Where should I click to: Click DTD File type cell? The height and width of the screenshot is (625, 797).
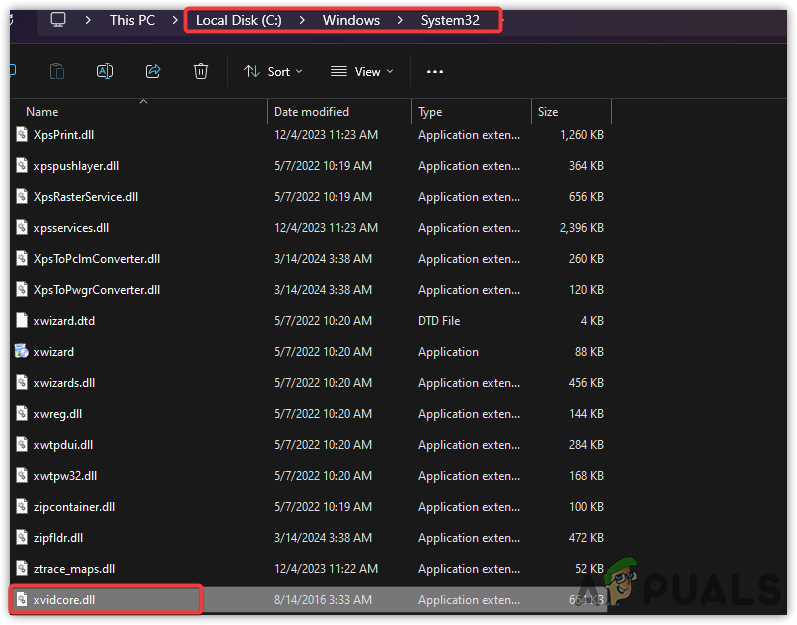click(439, 321)
